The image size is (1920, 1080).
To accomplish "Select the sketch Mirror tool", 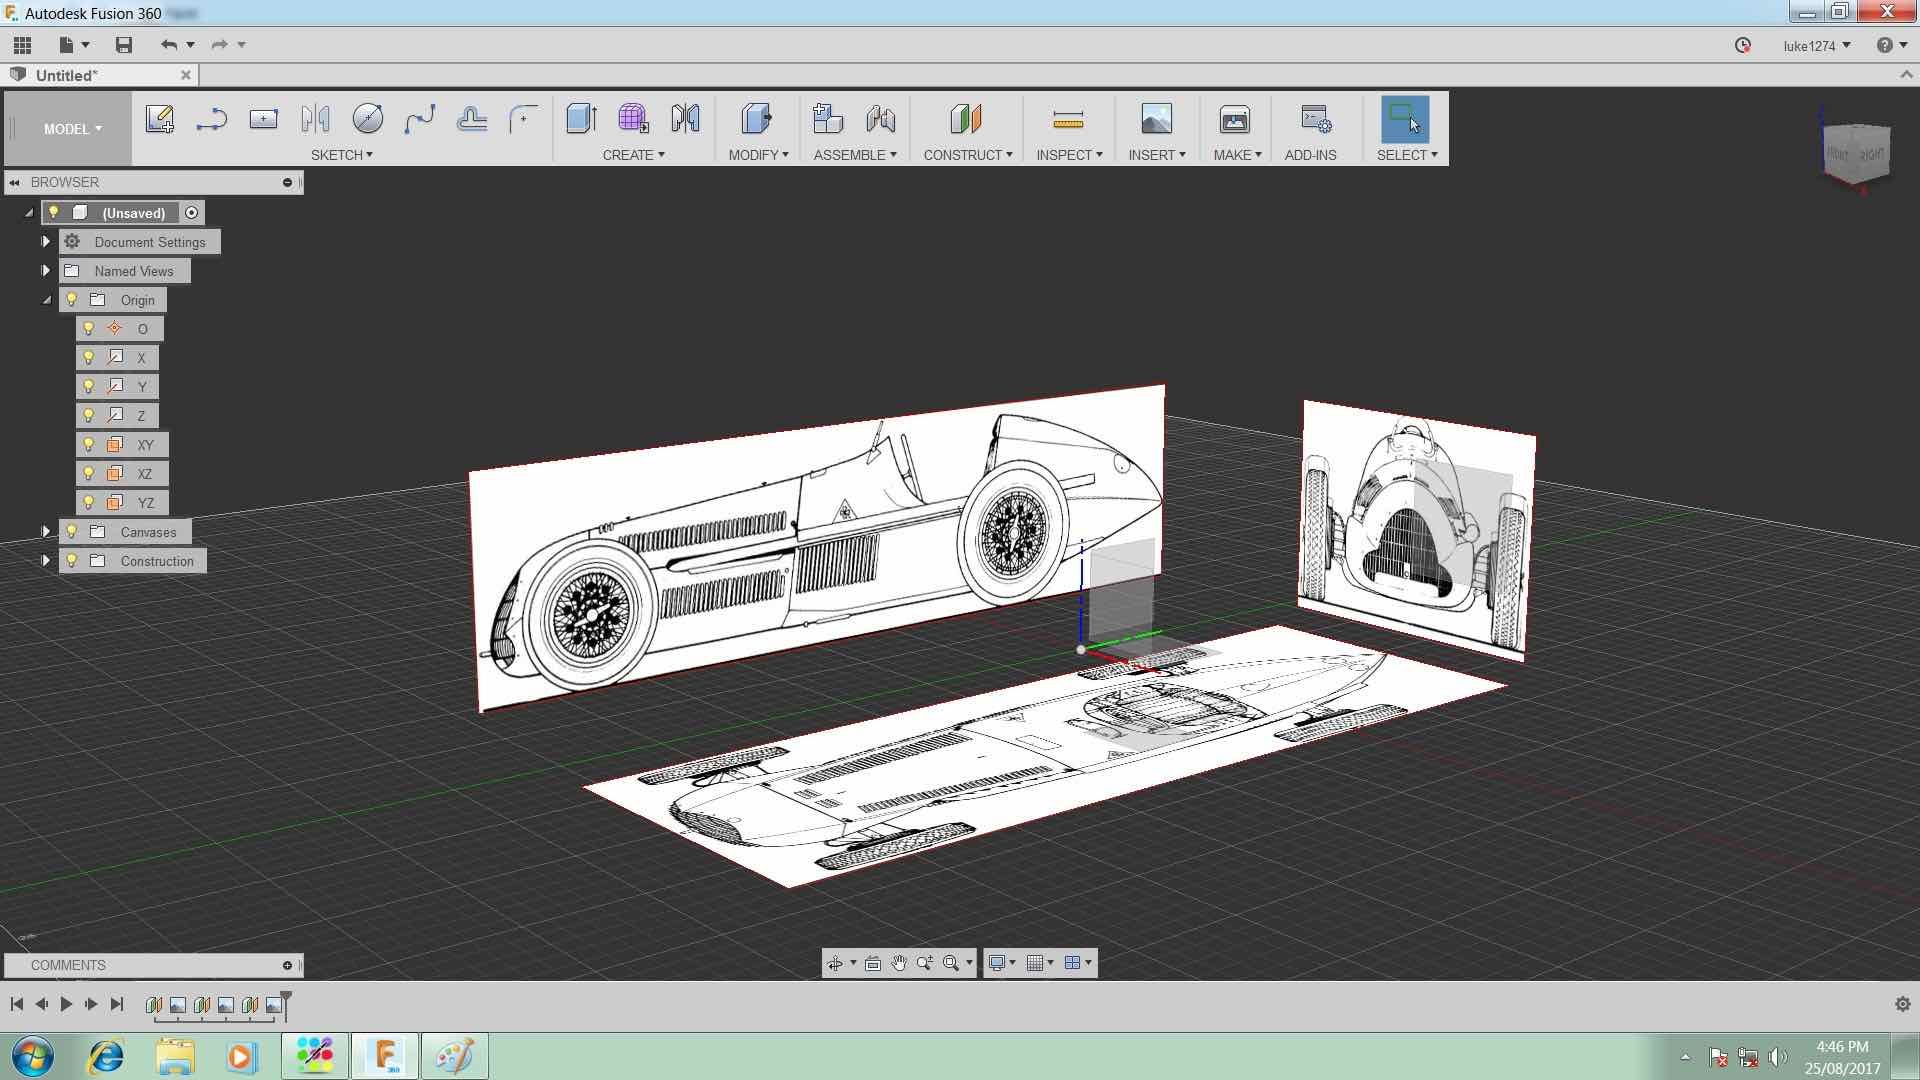I will (x=315, y=119).
